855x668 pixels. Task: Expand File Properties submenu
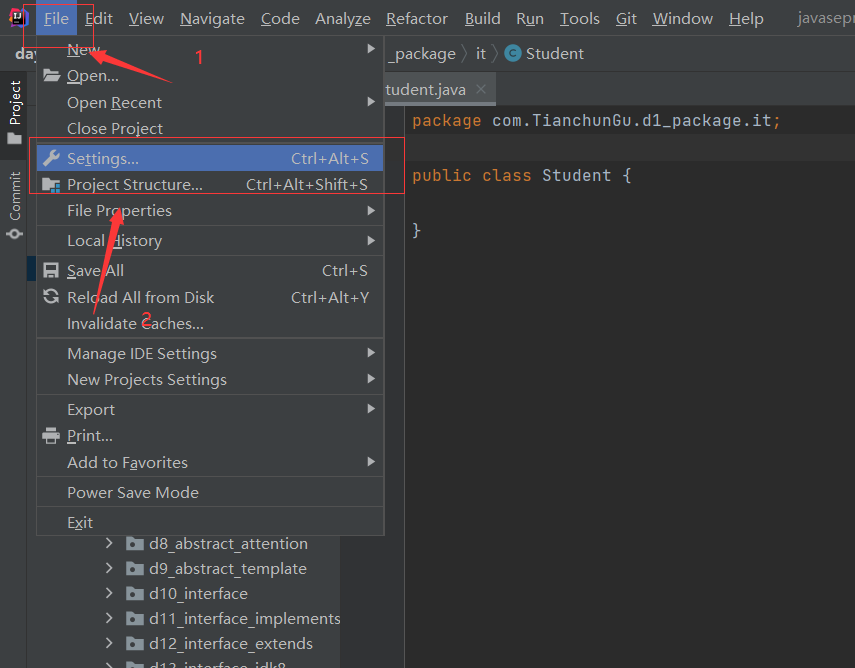[210, 210]
